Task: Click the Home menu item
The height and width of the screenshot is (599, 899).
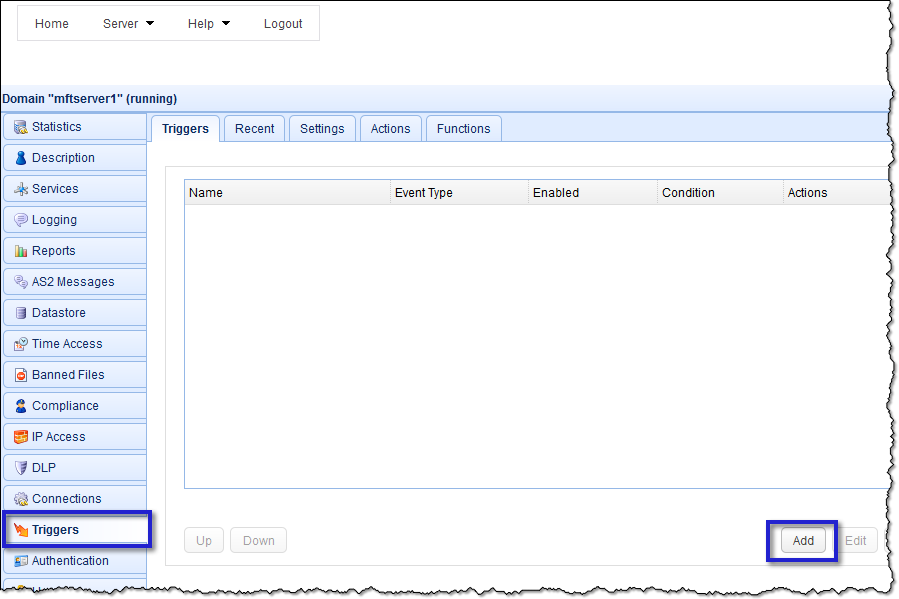Action: coord(51,23)
